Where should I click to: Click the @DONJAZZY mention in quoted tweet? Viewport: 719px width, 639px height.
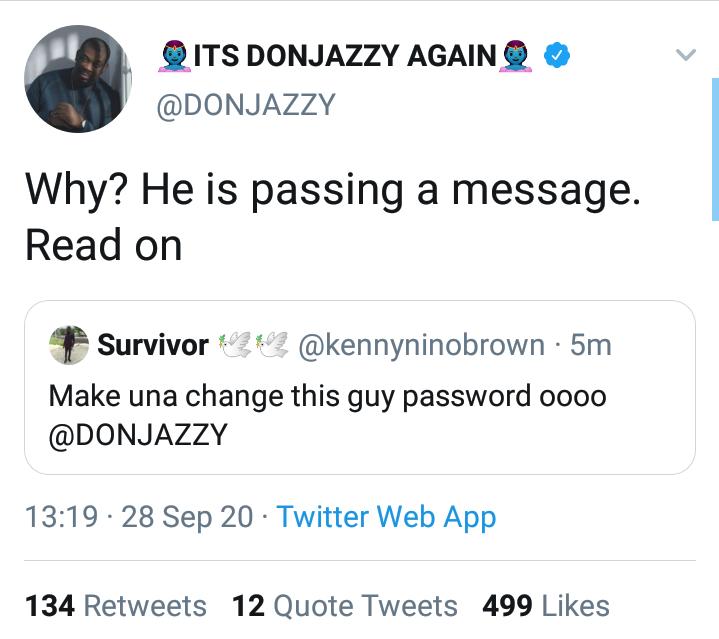click(138, 435)
